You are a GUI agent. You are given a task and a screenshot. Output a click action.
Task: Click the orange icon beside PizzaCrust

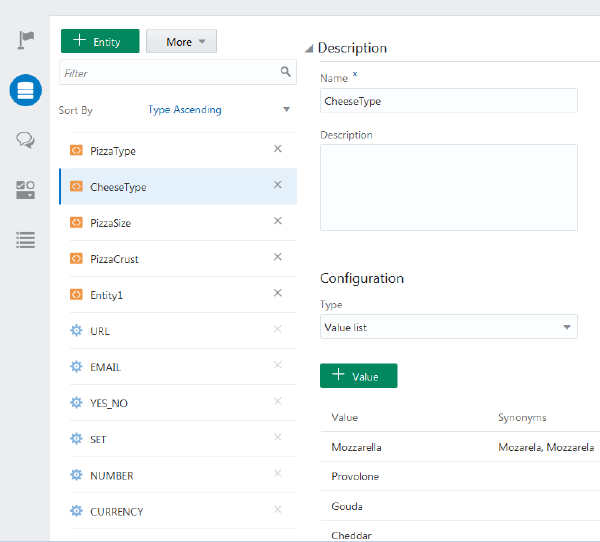76,258
